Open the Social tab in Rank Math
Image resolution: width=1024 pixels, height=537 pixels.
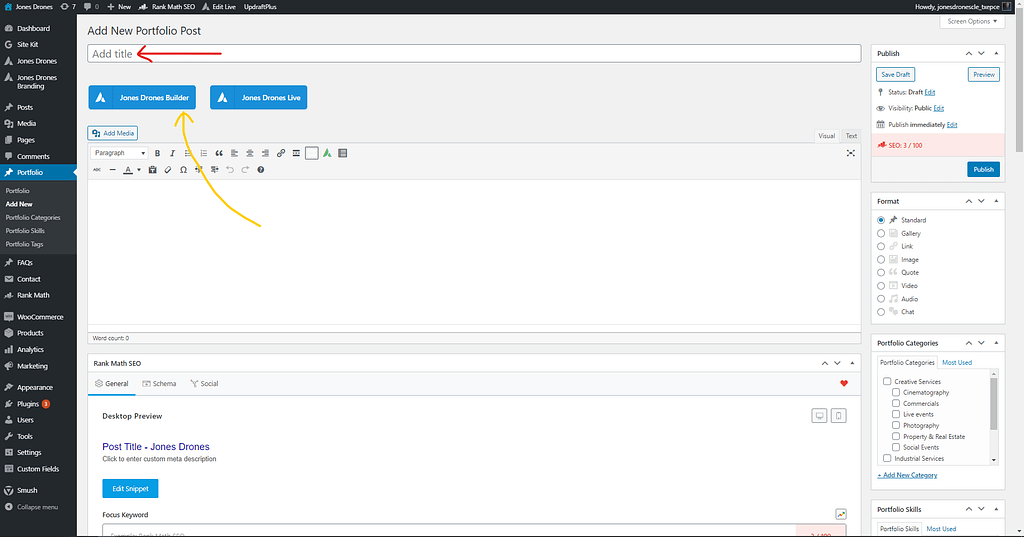204,383
